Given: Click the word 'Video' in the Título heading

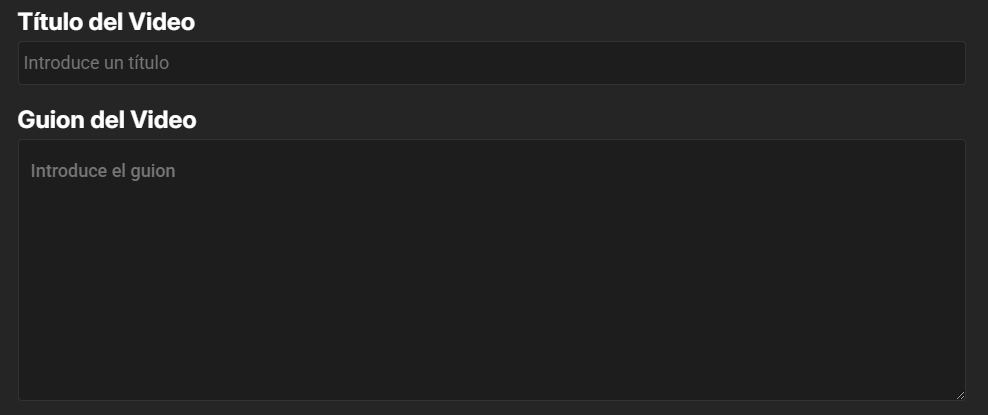Looking at the screenshot, I should (x=162, y=22).
